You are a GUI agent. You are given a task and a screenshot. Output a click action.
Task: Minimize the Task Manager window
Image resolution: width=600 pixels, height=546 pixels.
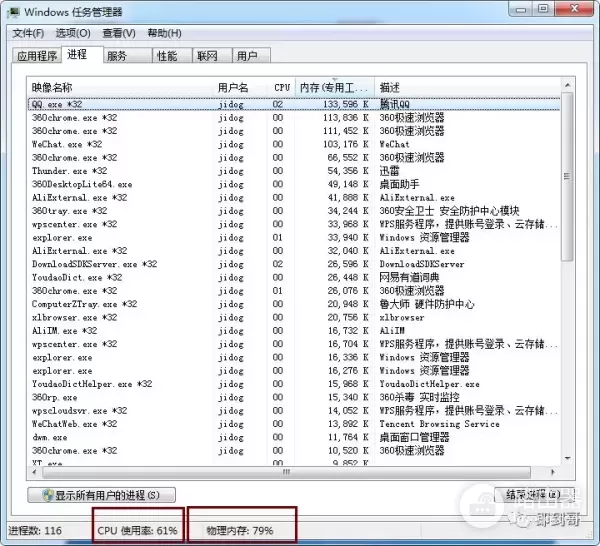520,9
